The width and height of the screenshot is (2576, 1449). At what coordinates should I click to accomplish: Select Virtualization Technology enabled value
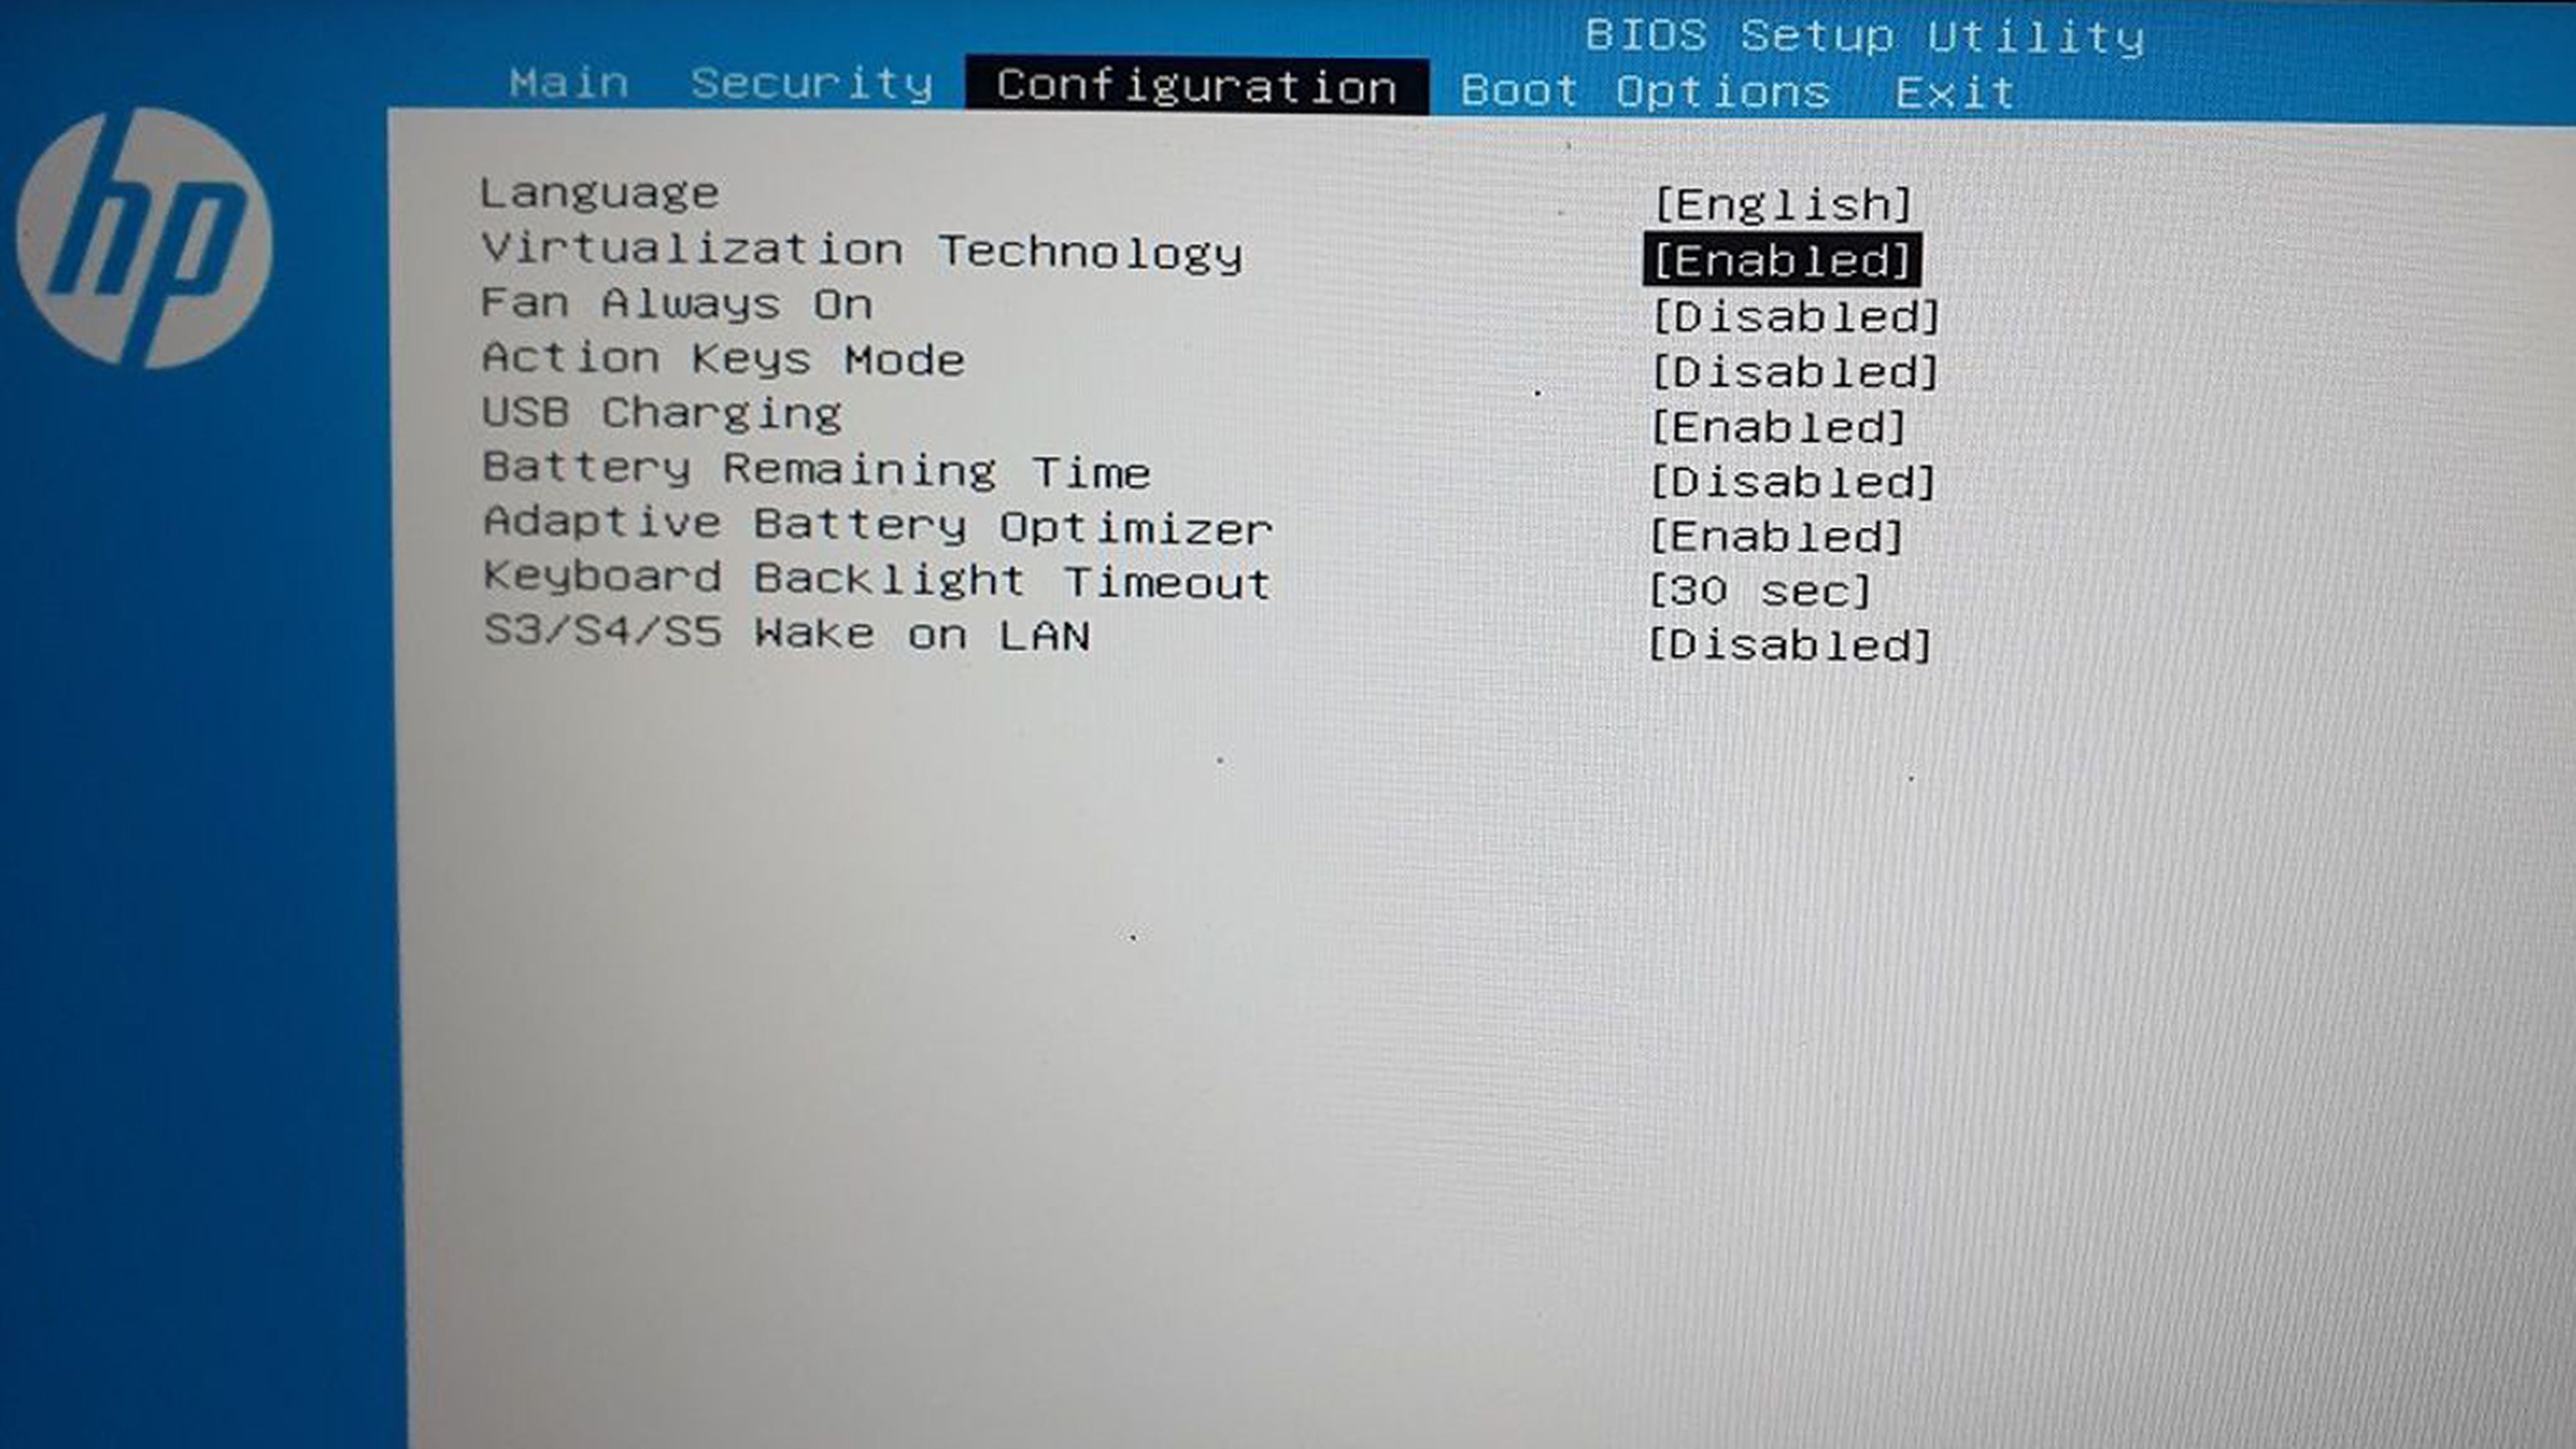pos(1769,260)
